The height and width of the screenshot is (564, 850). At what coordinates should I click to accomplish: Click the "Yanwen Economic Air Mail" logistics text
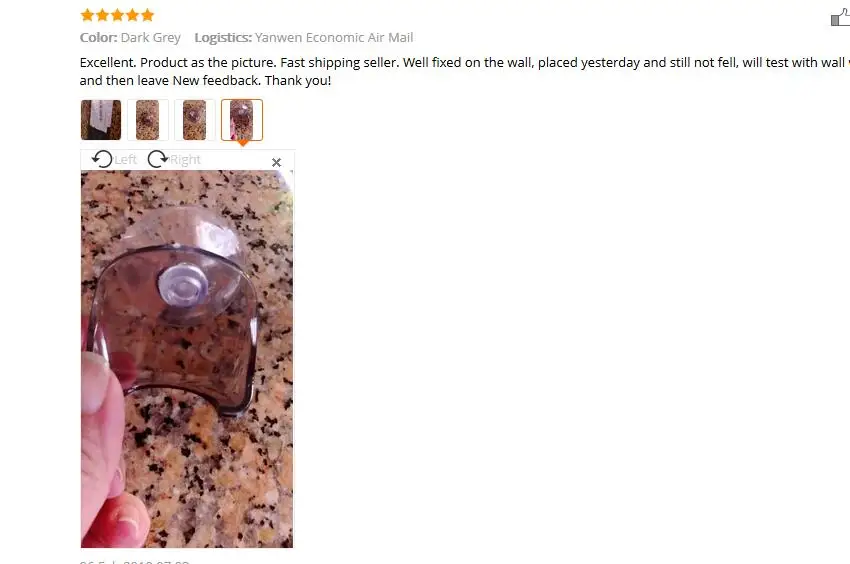tap(334, 37)
